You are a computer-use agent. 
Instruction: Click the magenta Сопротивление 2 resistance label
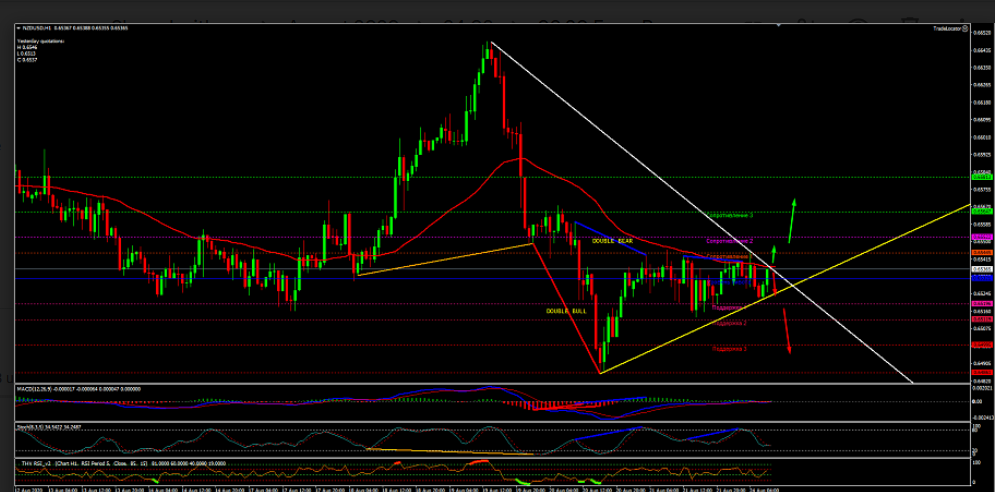point(729,241)
